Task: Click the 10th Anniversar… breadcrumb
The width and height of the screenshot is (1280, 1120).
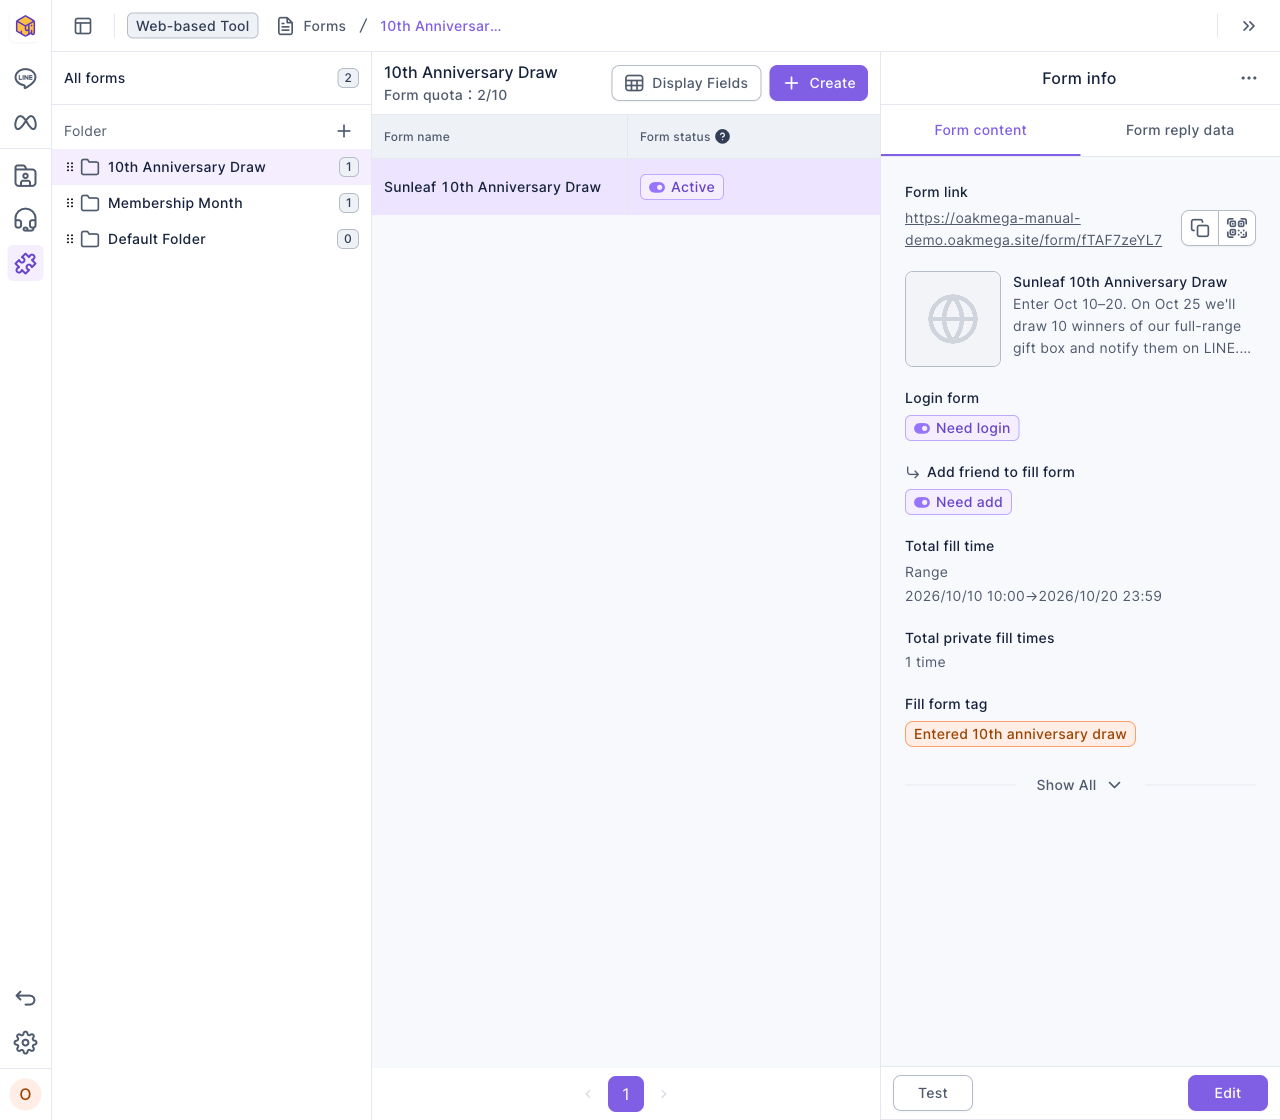Action: pos(441,26)
